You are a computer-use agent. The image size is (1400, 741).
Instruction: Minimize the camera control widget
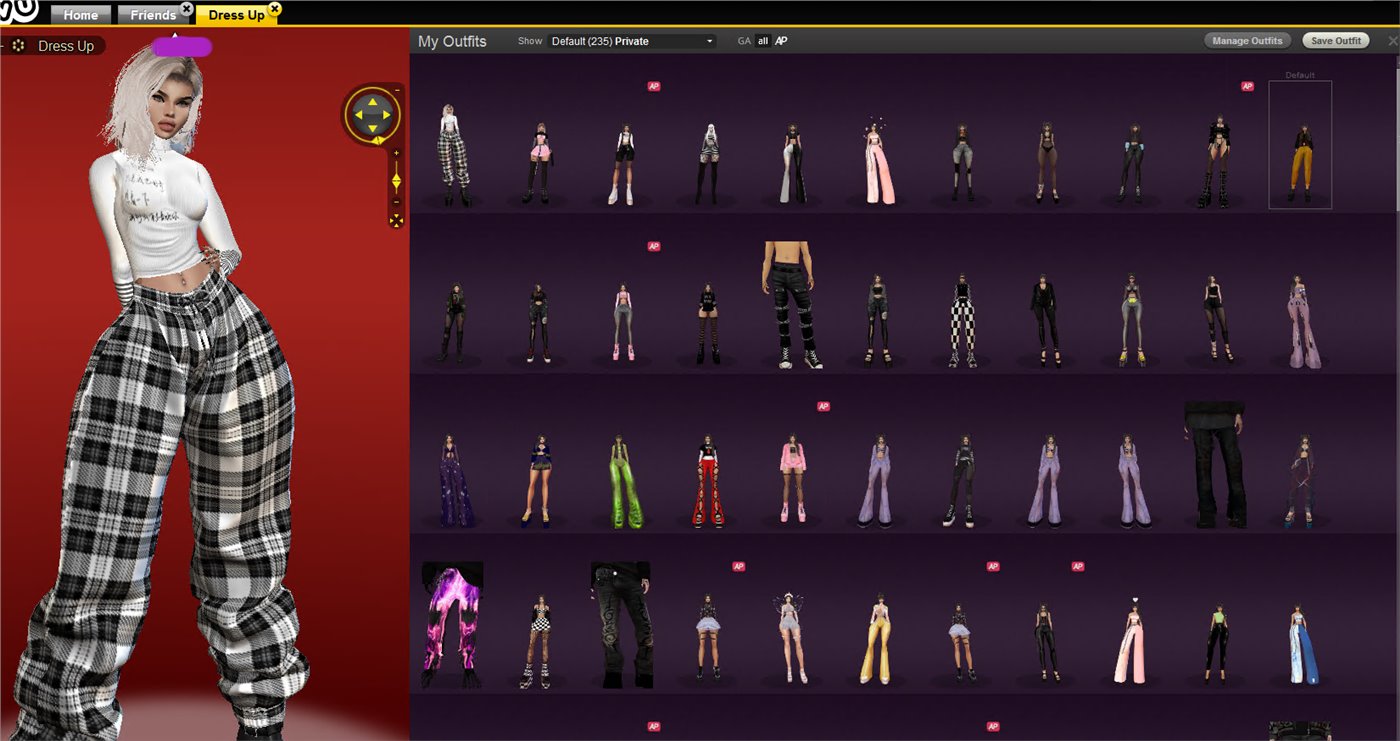pos(397,90)
